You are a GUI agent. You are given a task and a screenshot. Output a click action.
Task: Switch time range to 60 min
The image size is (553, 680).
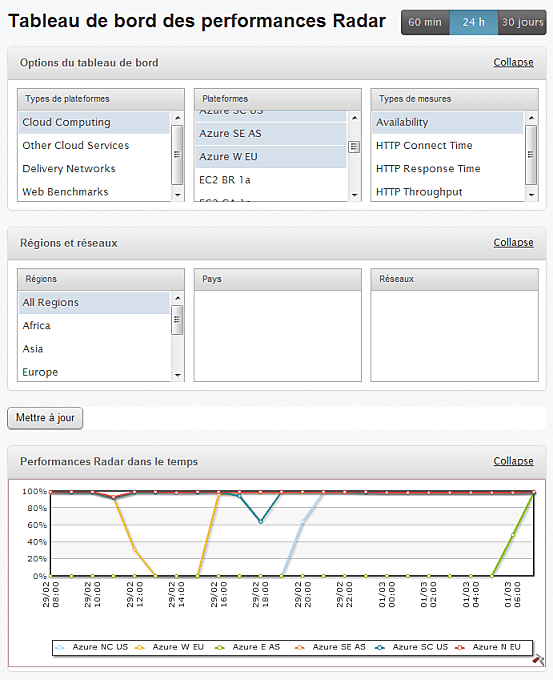coord(425,22)
